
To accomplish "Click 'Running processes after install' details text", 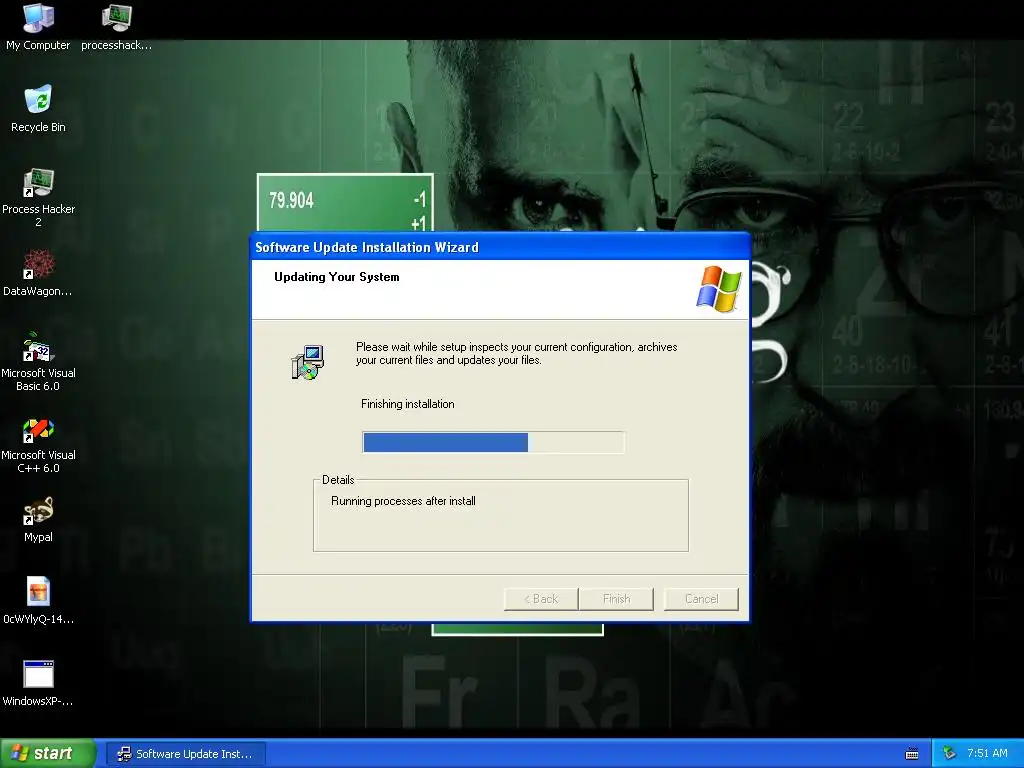I will click(x=403, y=501).
